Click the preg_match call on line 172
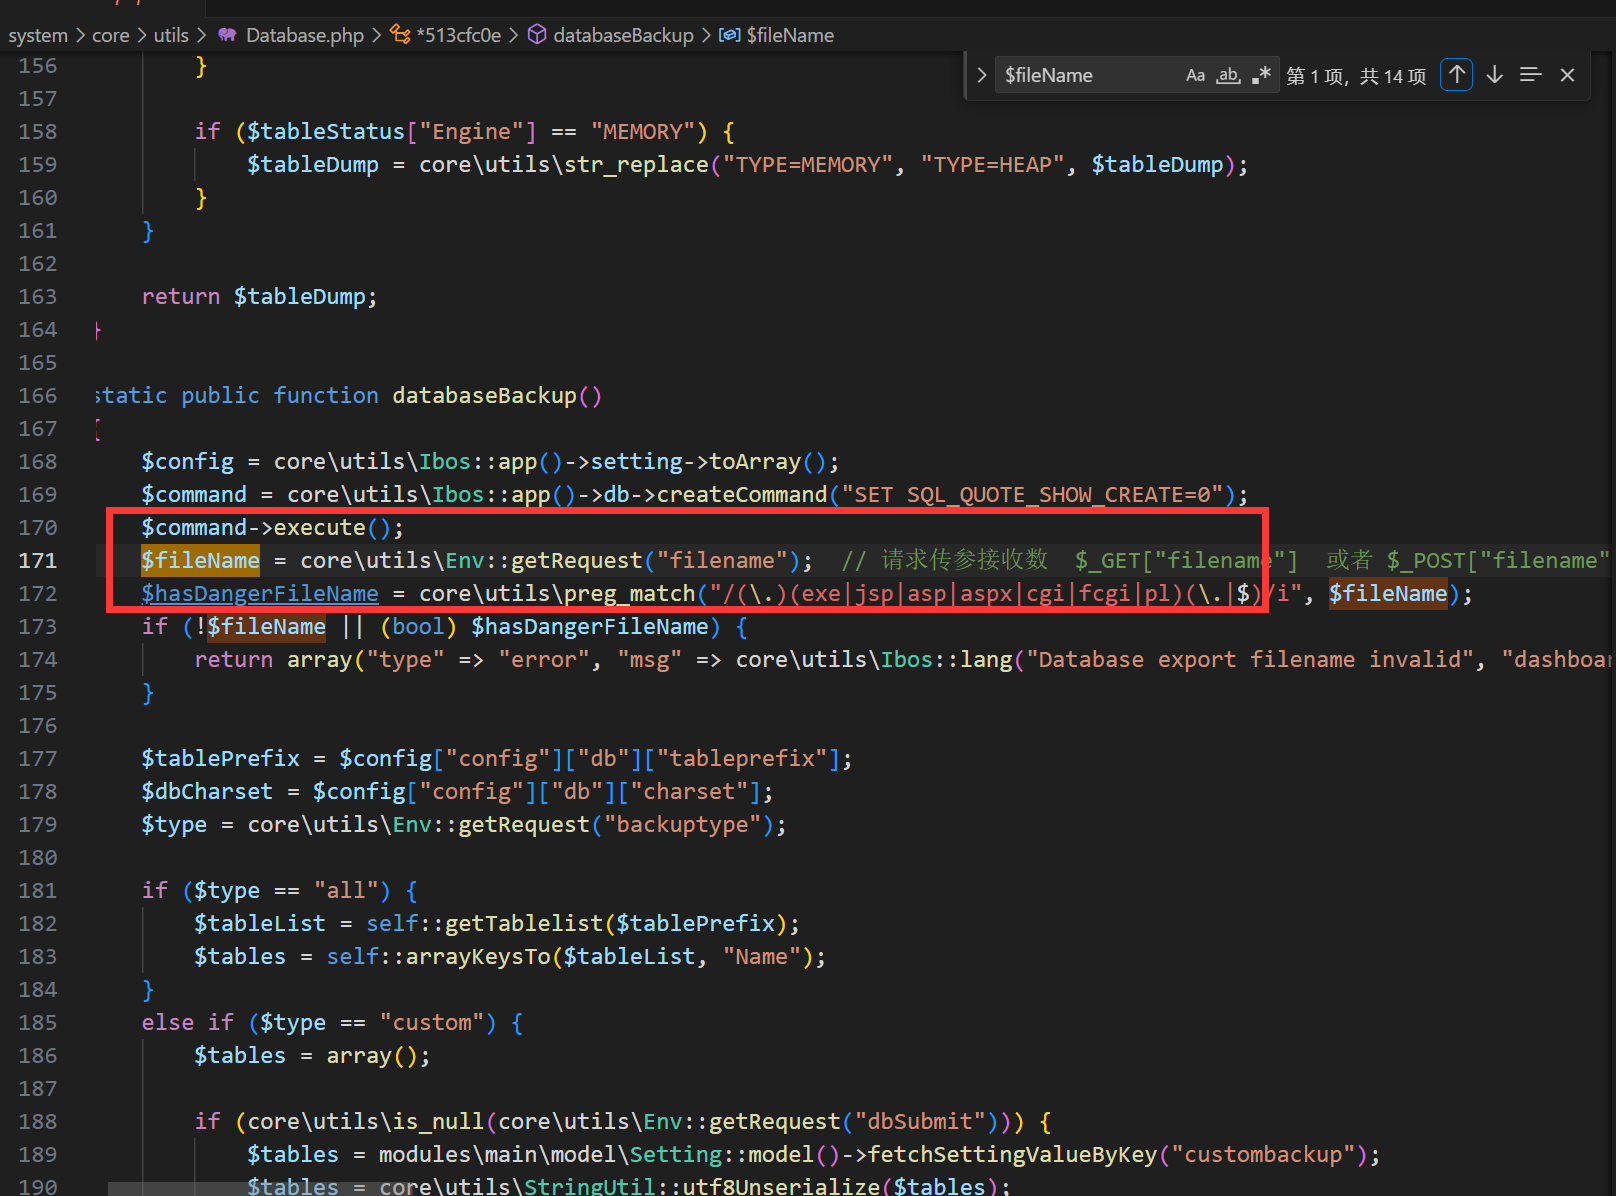Viewport: 1616px width, 1196px height. [x=629, y=594]
